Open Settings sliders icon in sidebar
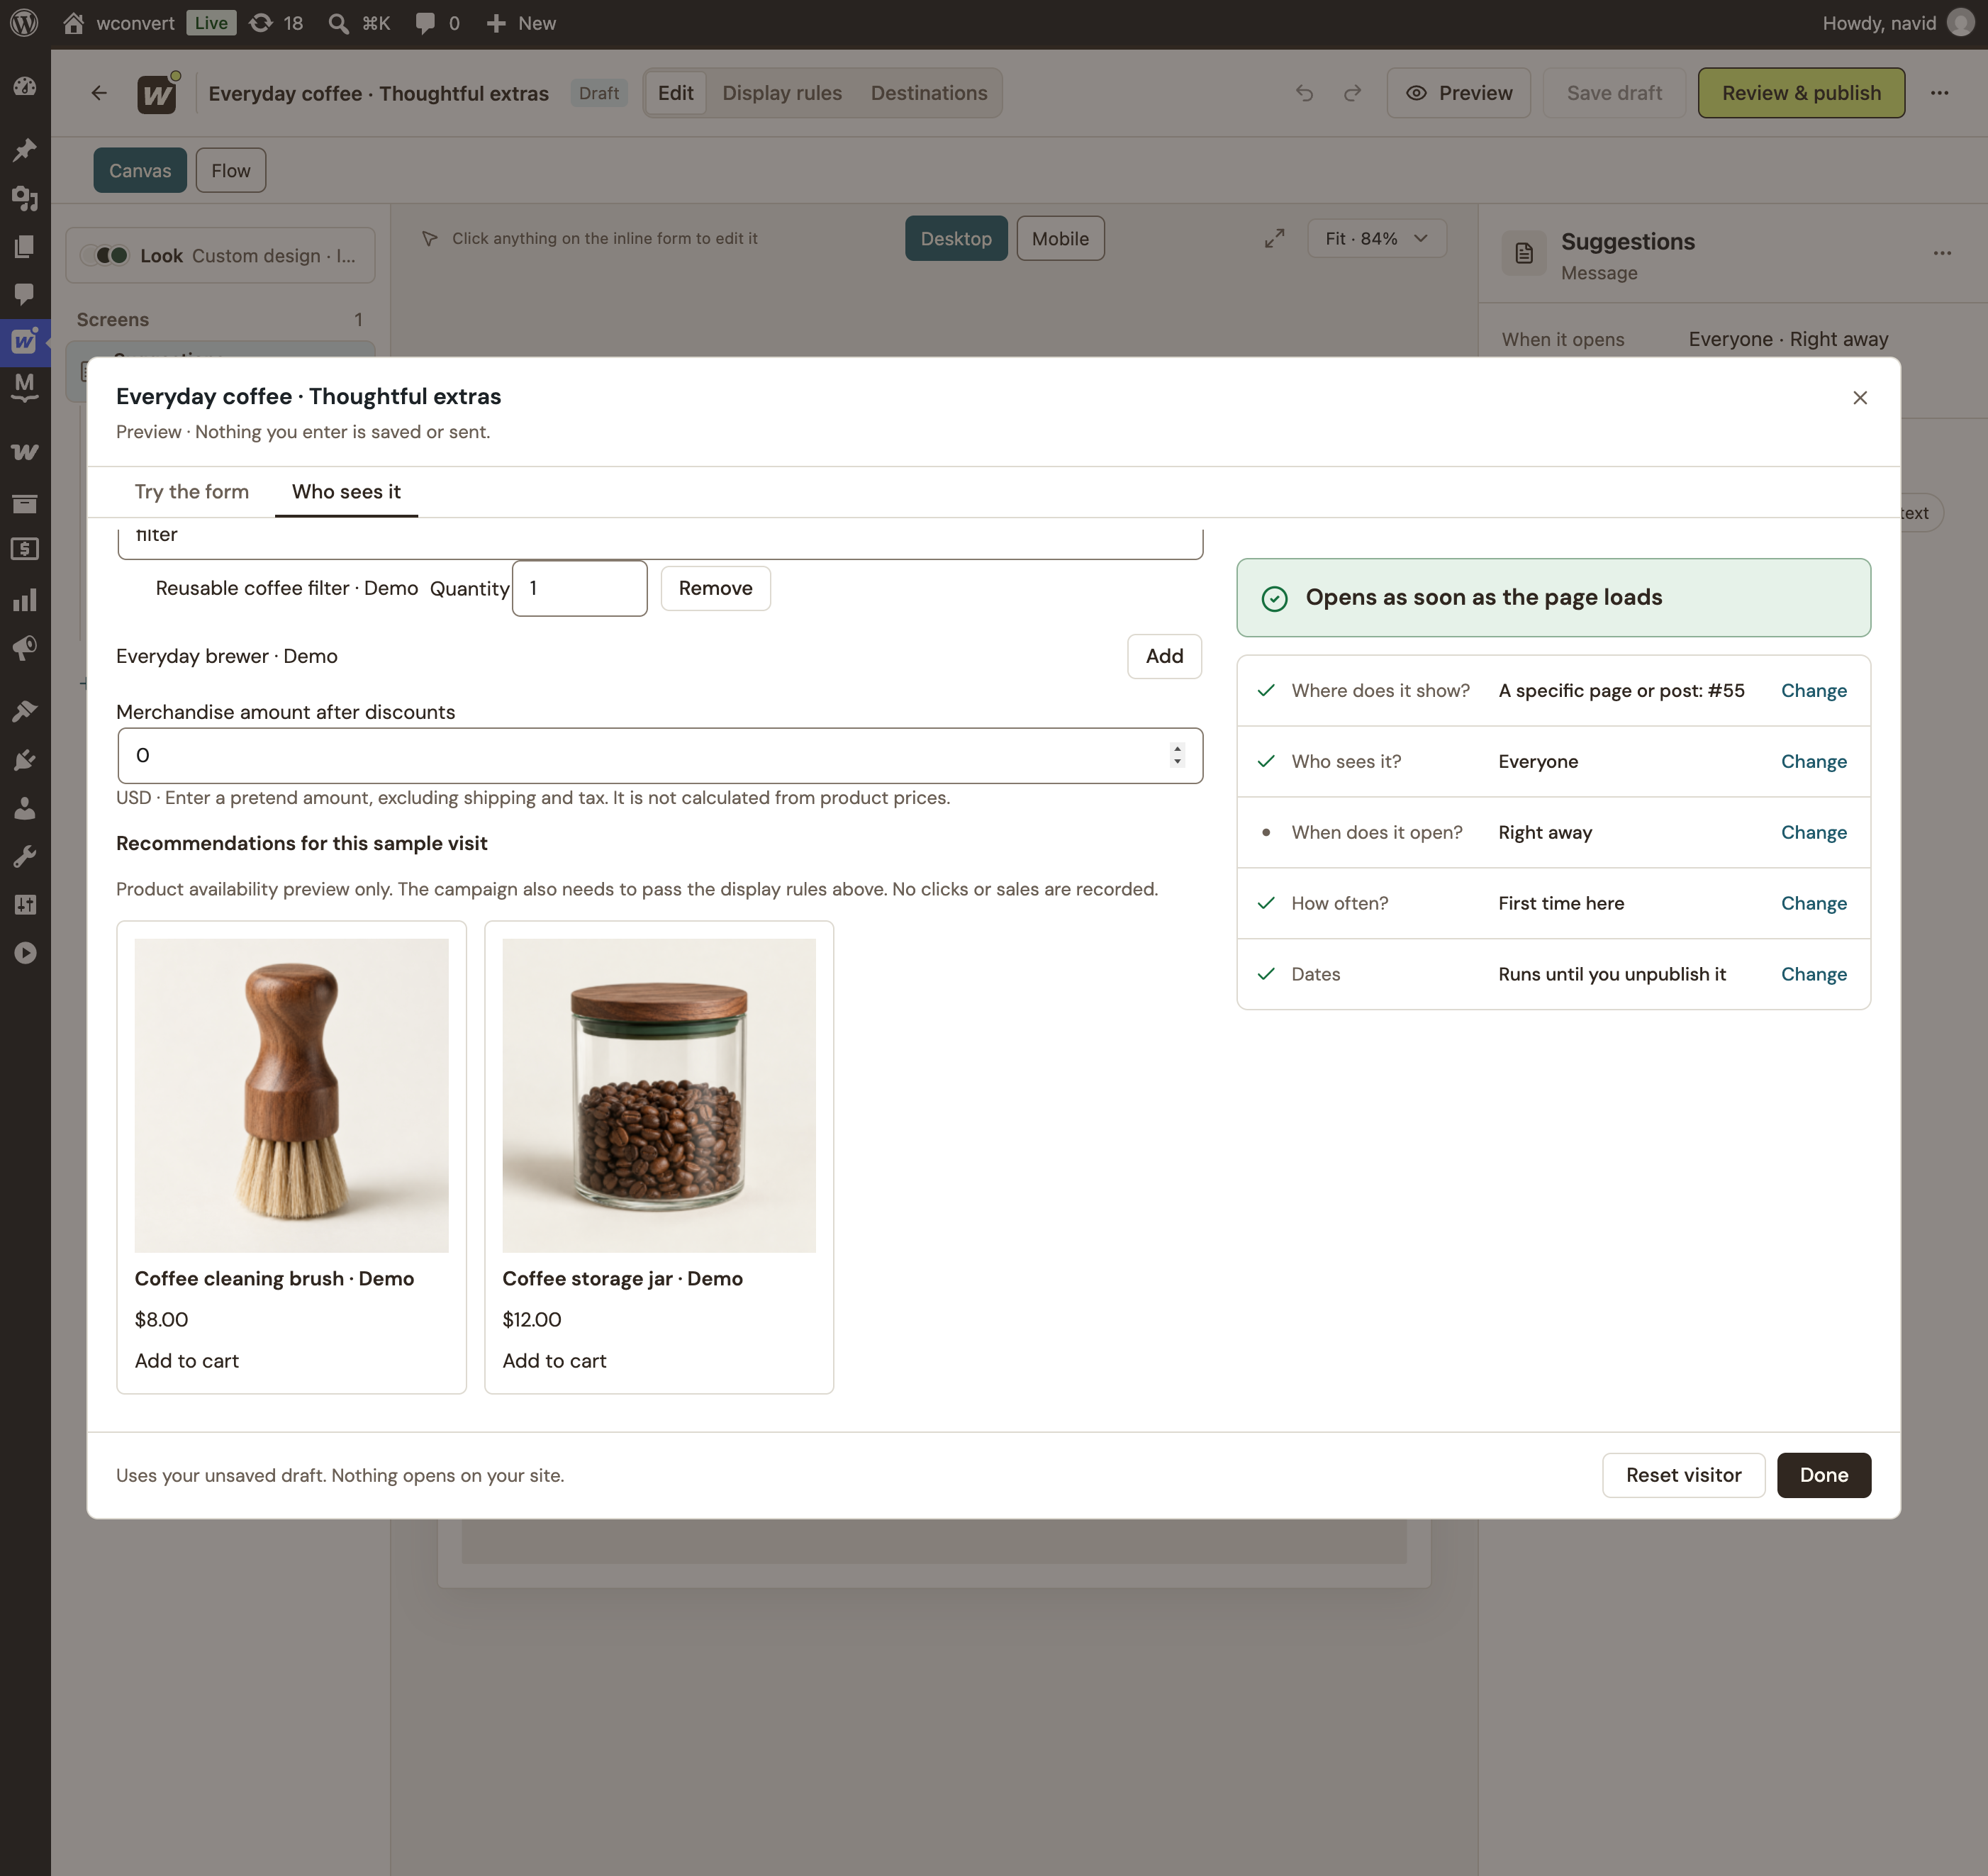The height and width of the screenshot is (1876, 1988). point(25,905)
